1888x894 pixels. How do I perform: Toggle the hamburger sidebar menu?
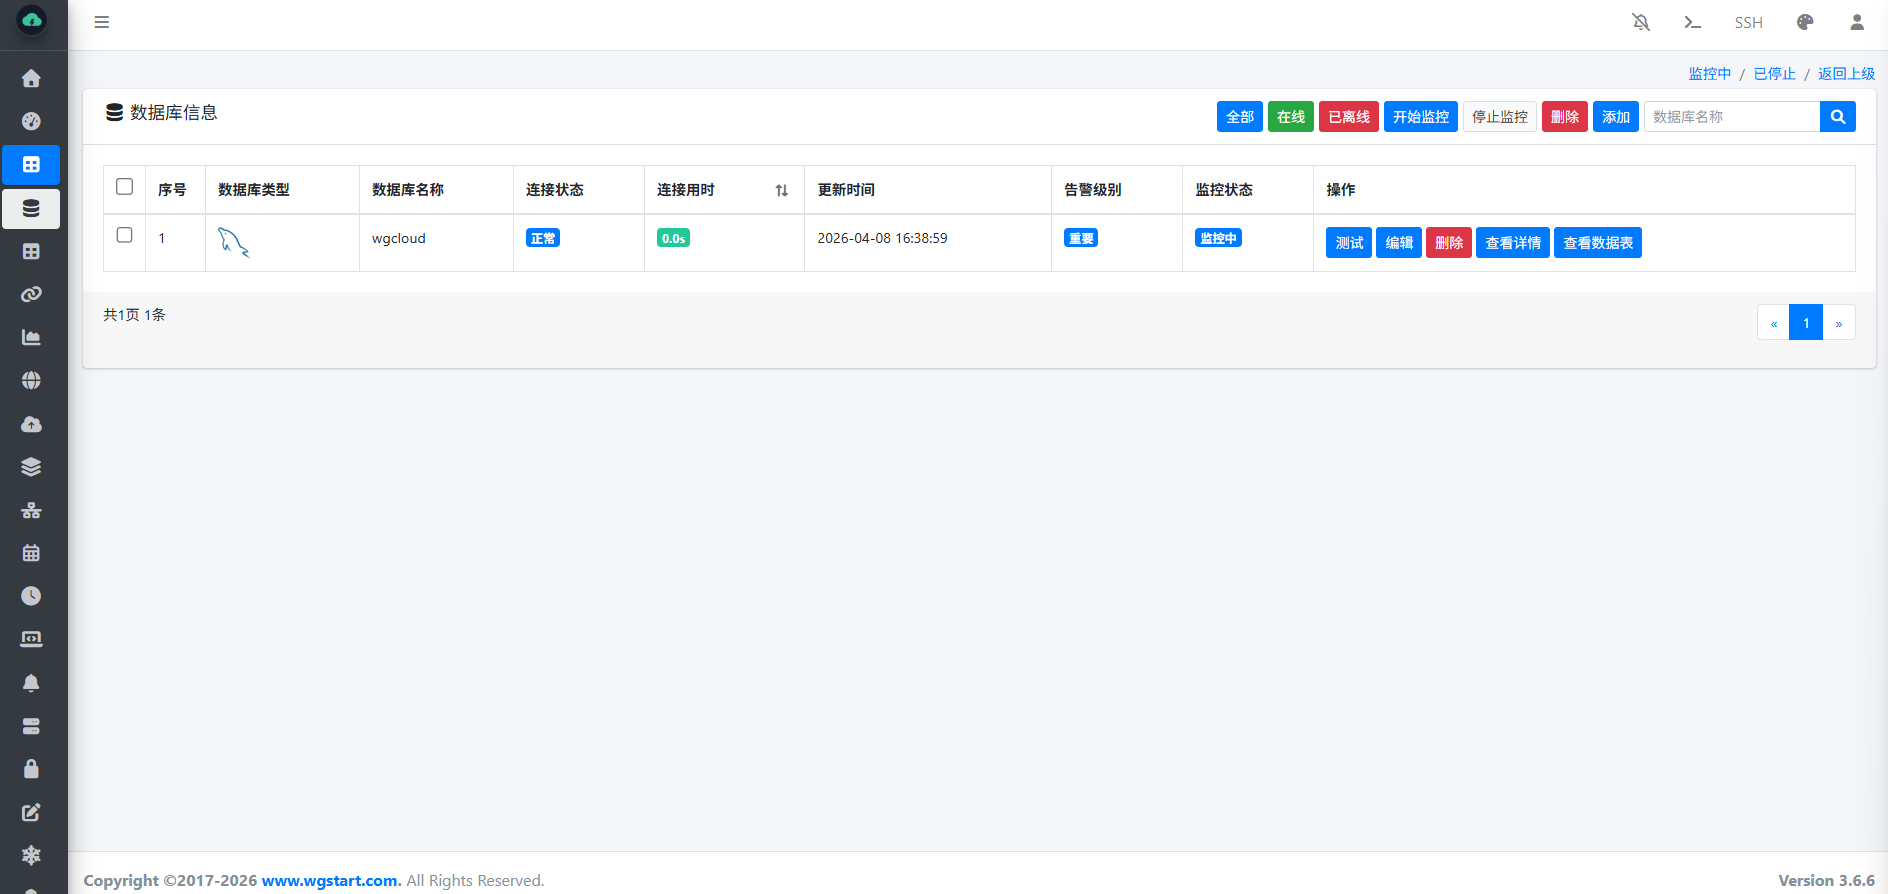101,22
